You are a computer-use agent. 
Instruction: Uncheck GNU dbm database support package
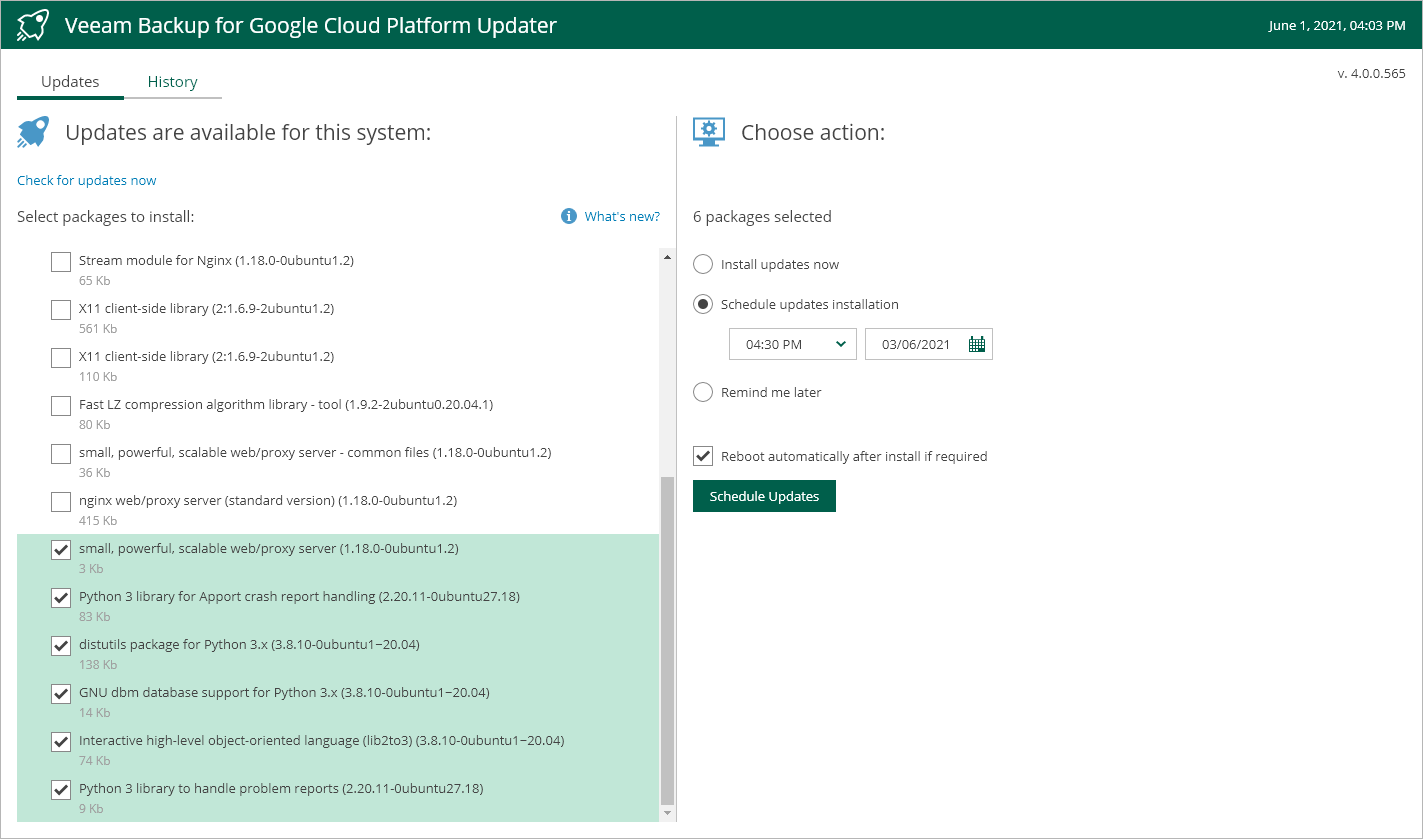[61, 694]
